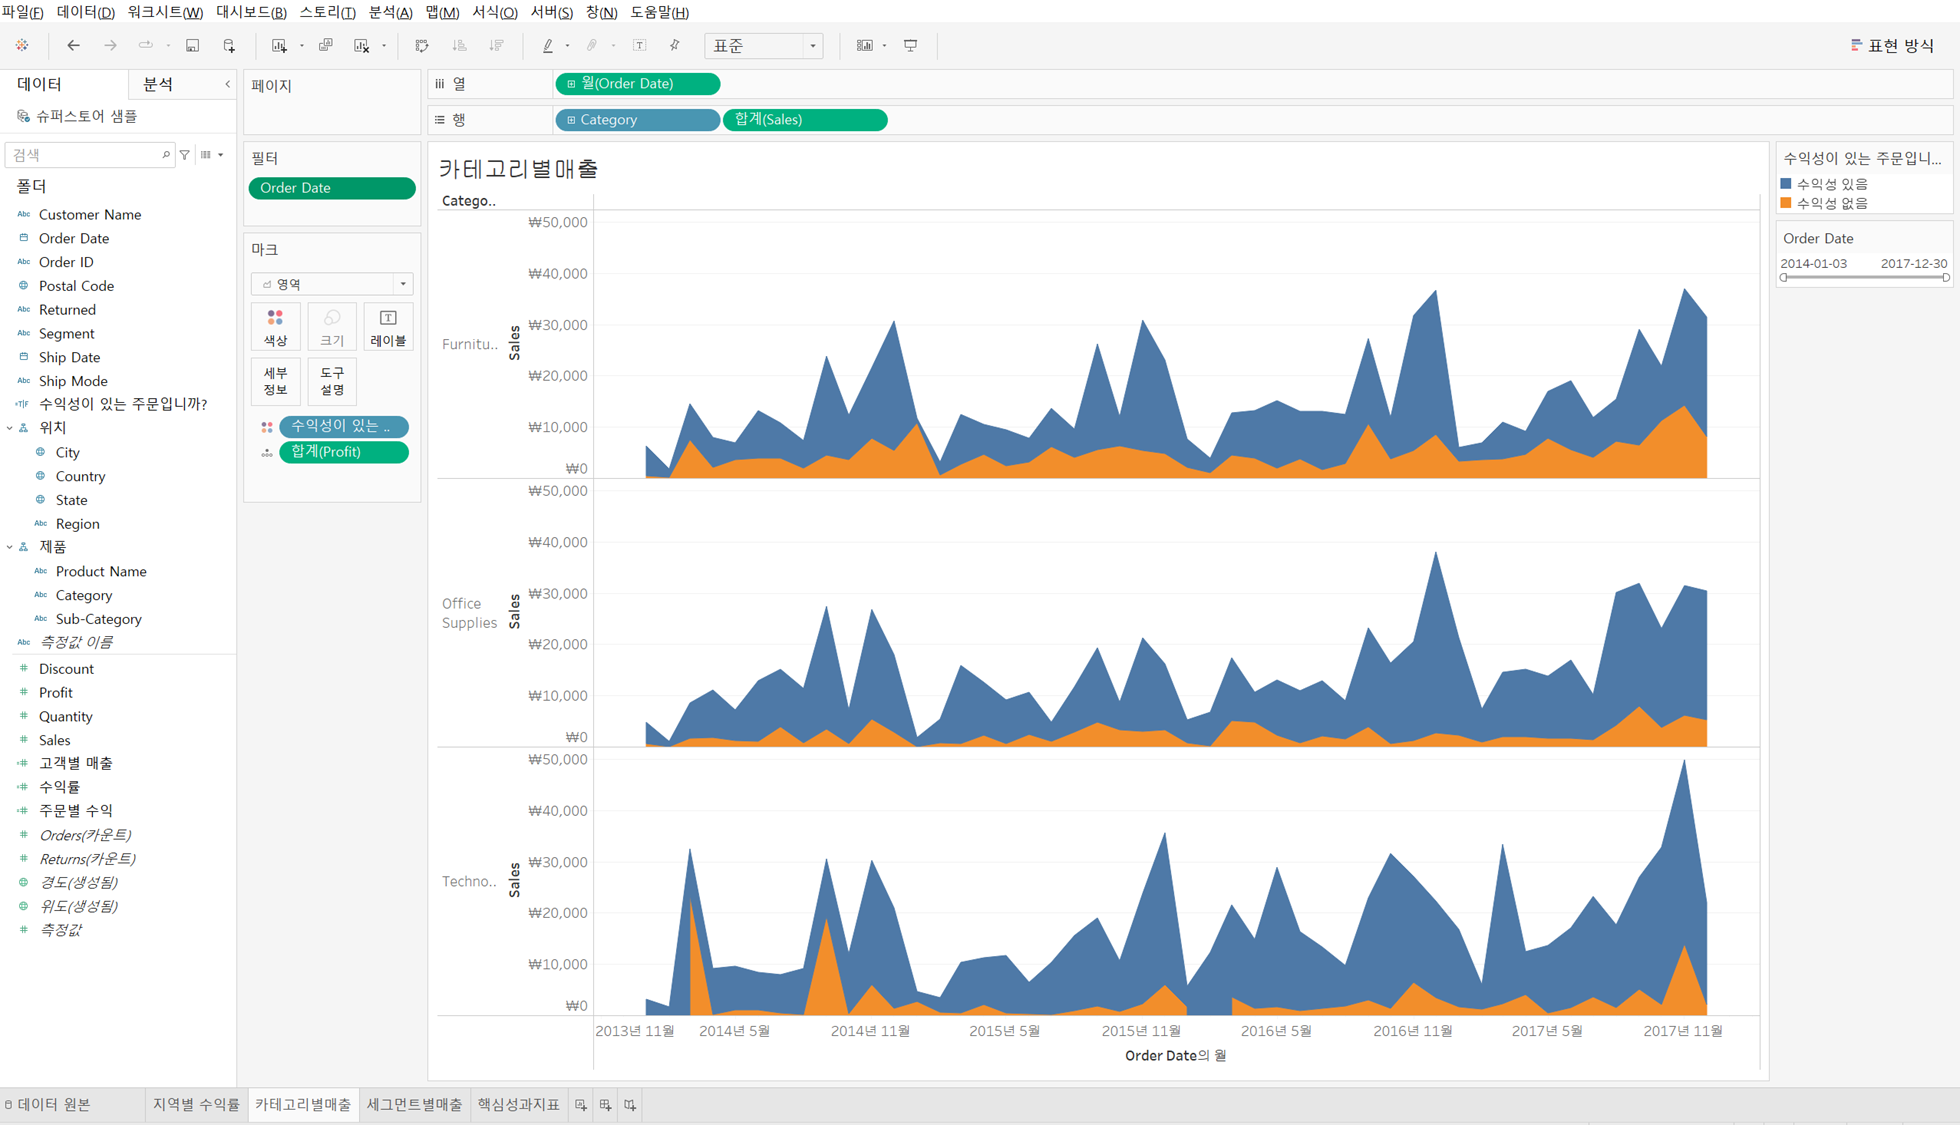Click the group members paperclip icon
1960x1125 pixels.
coord(592,45)
